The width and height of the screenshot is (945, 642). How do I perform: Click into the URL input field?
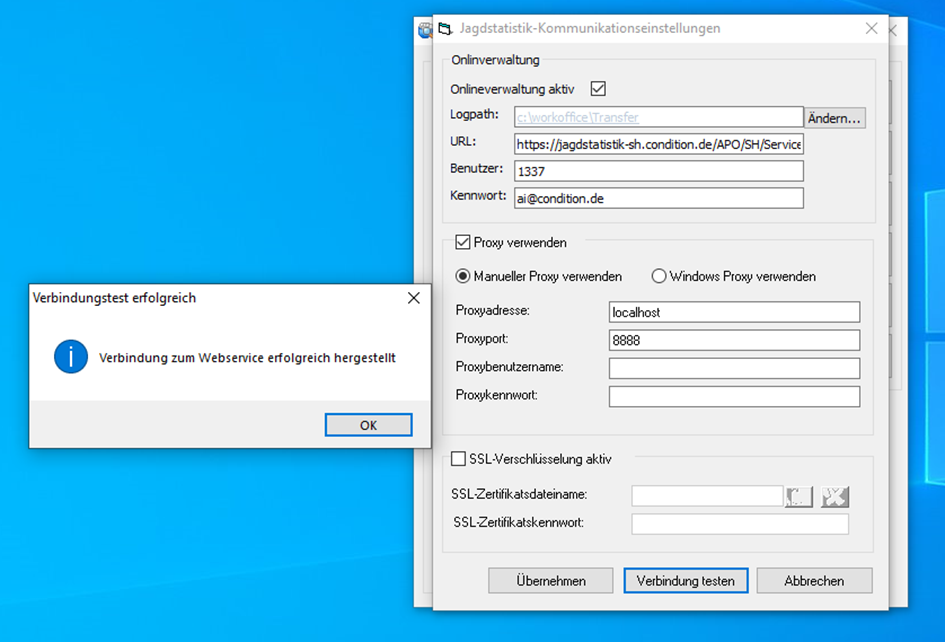[x=659, y=145]
